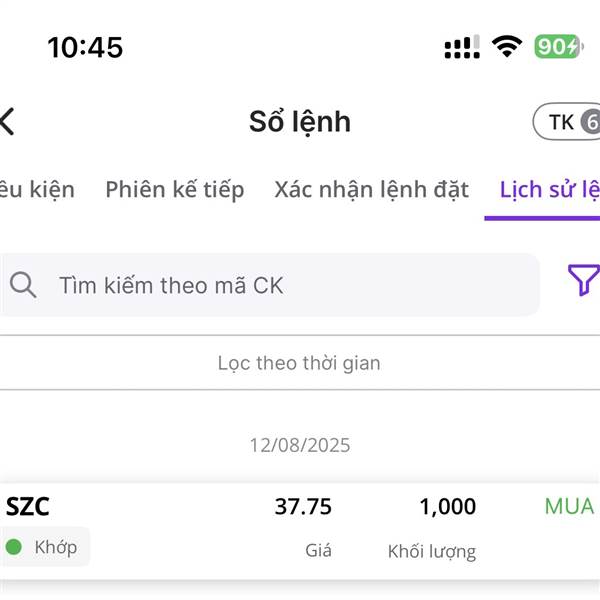Open the TK account selector pill
This screenshot has width=600, height=600.
tap(566, 121)
